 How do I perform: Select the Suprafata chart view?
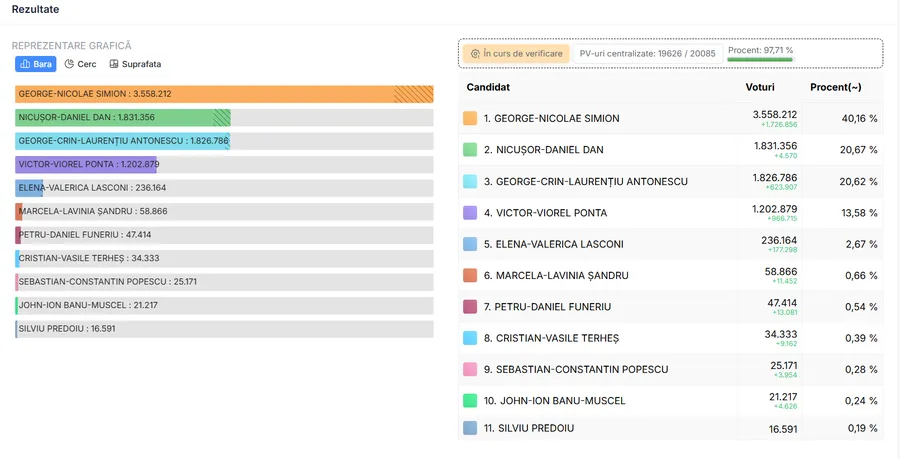coord(135,64)
